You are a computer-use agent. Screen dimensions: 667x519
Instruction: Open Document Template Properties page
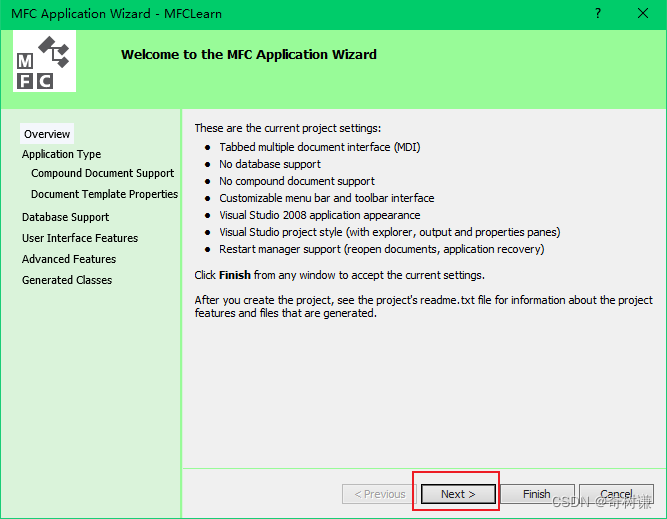104,194
